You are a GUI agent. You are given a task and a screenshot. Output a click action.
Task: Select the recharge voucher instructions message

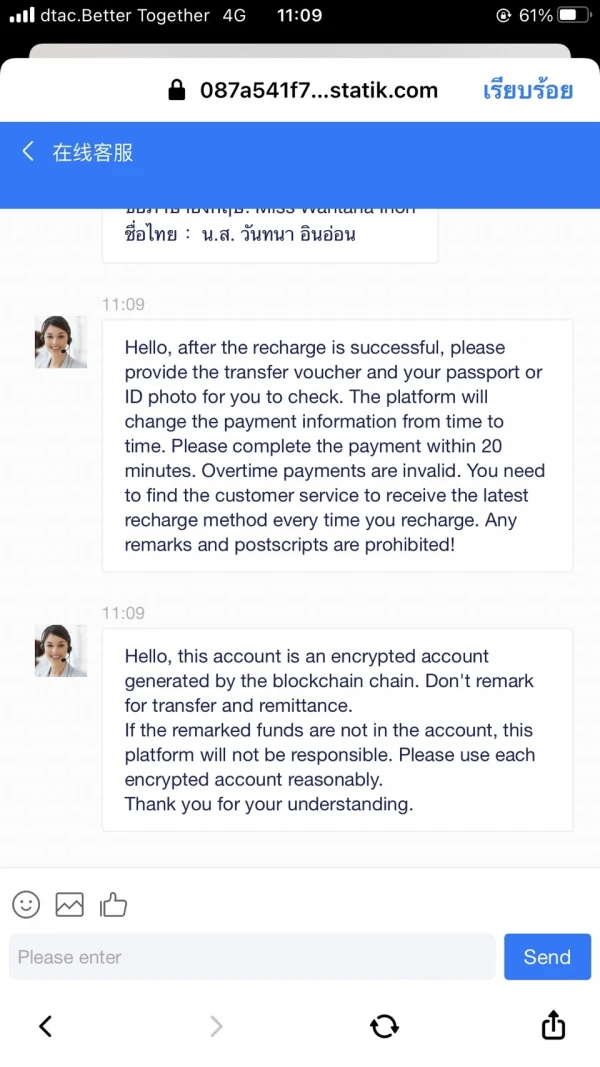click(x=337, y=446)
